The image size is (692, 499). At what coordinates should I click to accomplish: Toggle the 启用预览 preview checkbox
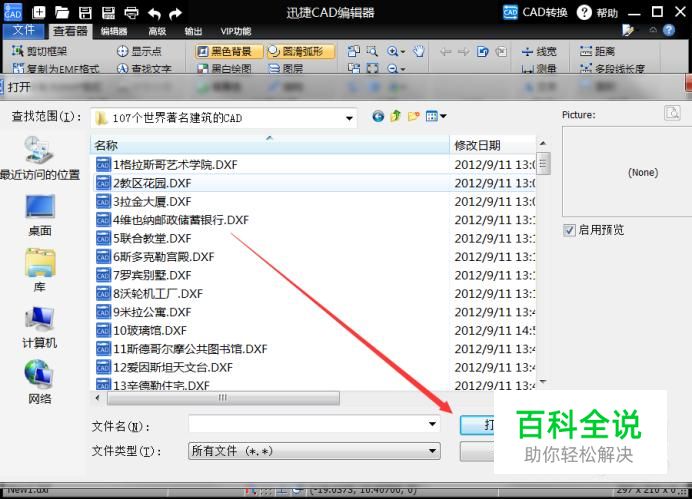[x=569, y=230]
